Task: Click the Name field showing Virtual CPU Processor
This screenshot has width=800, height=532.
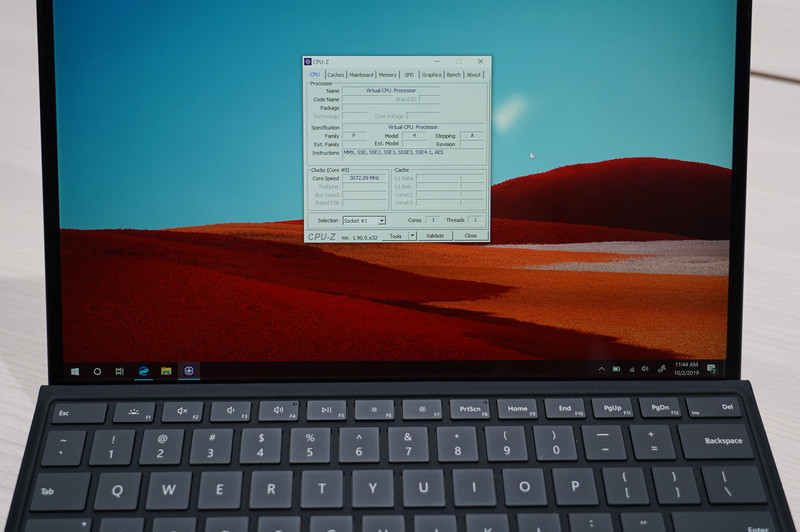Action: (391, 90)
